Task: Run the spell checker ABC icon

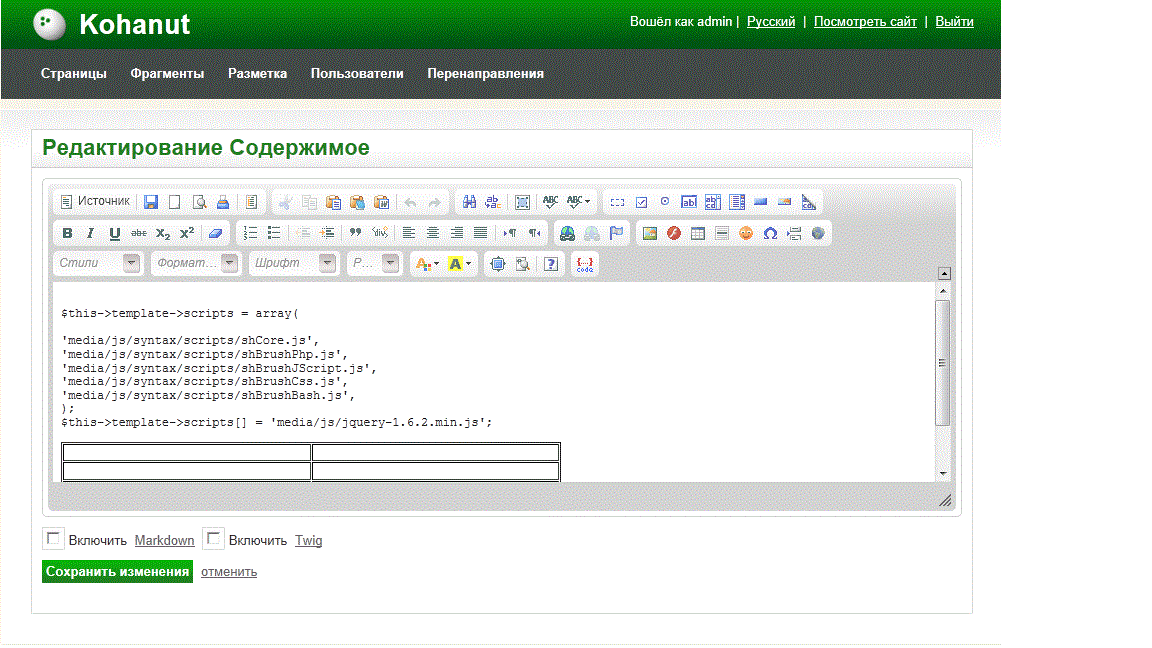Action: (x=550, y=202)
